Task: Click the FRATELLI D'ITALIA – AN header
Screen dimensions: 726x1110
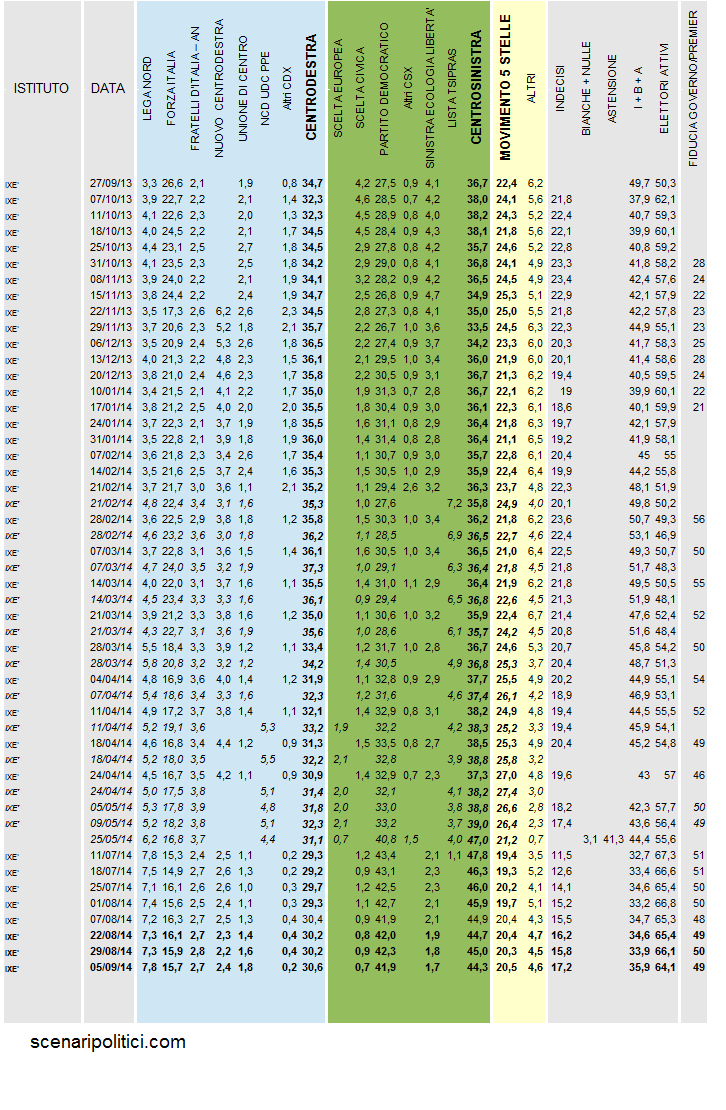Action: (195, 89)
